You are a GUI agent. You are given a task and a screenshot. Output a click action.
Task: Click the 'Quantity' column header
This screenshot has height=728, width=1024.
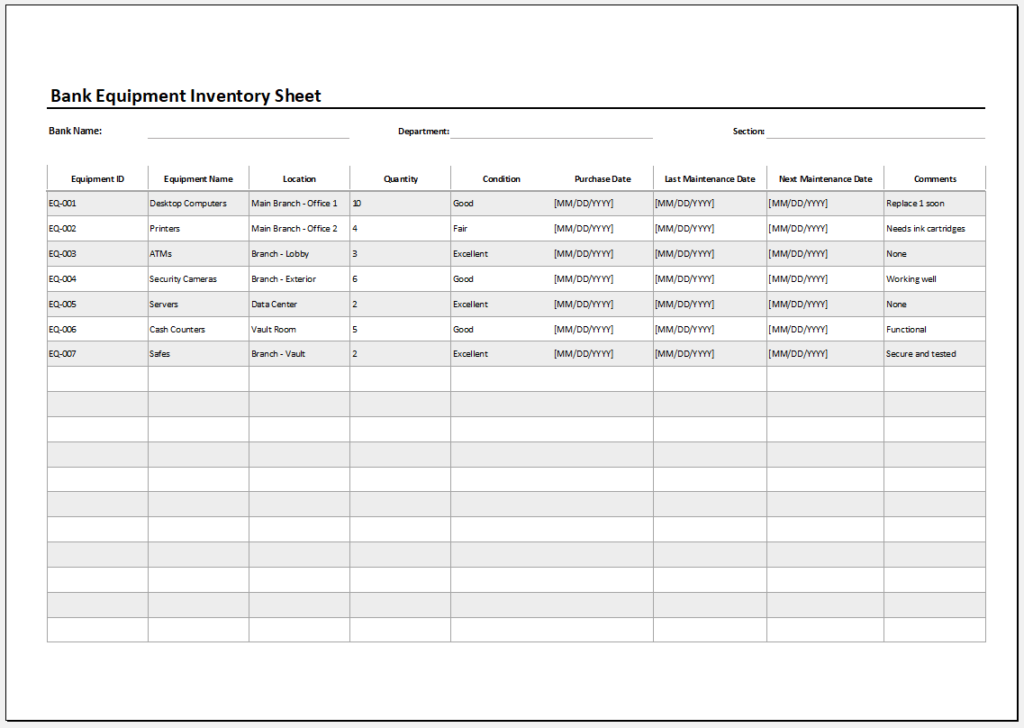400,179
